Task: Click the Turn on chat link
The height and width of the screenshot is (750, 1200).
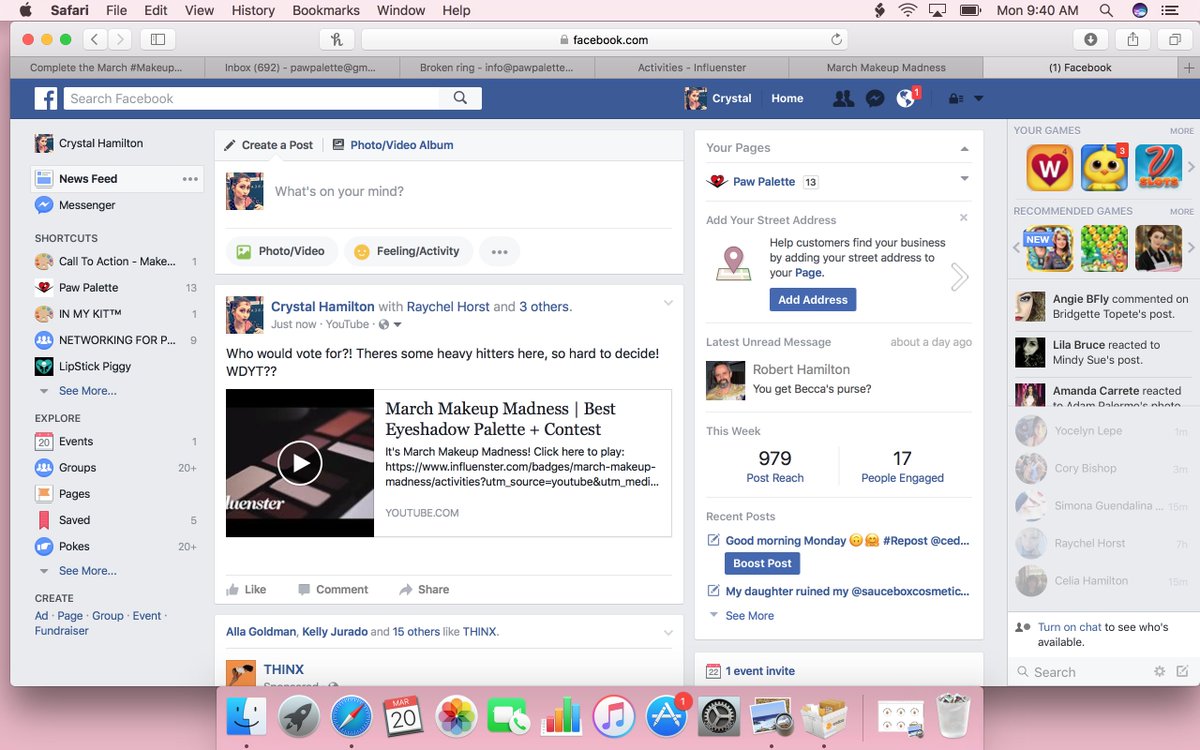Action: tap(1069, 627)
